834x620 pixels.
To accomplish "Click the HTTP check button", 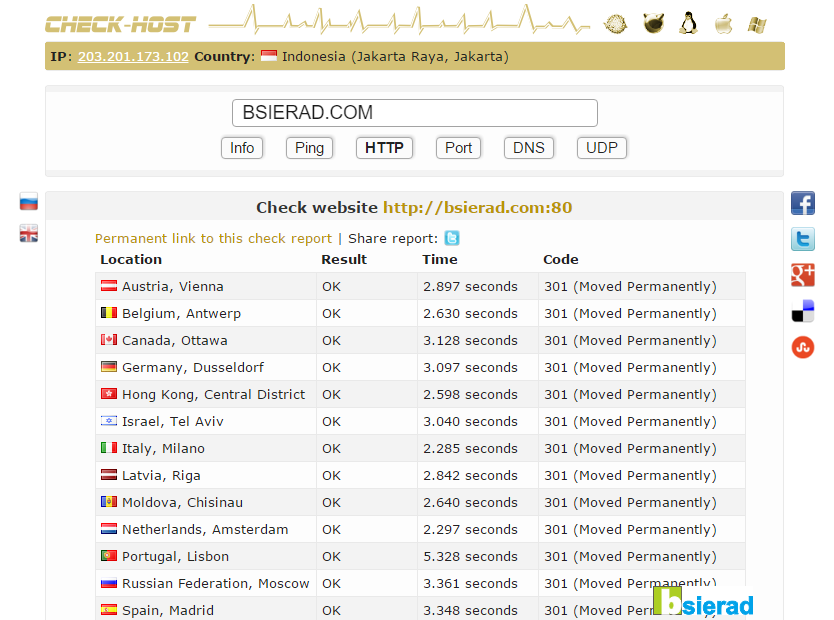I will (385, 148).
